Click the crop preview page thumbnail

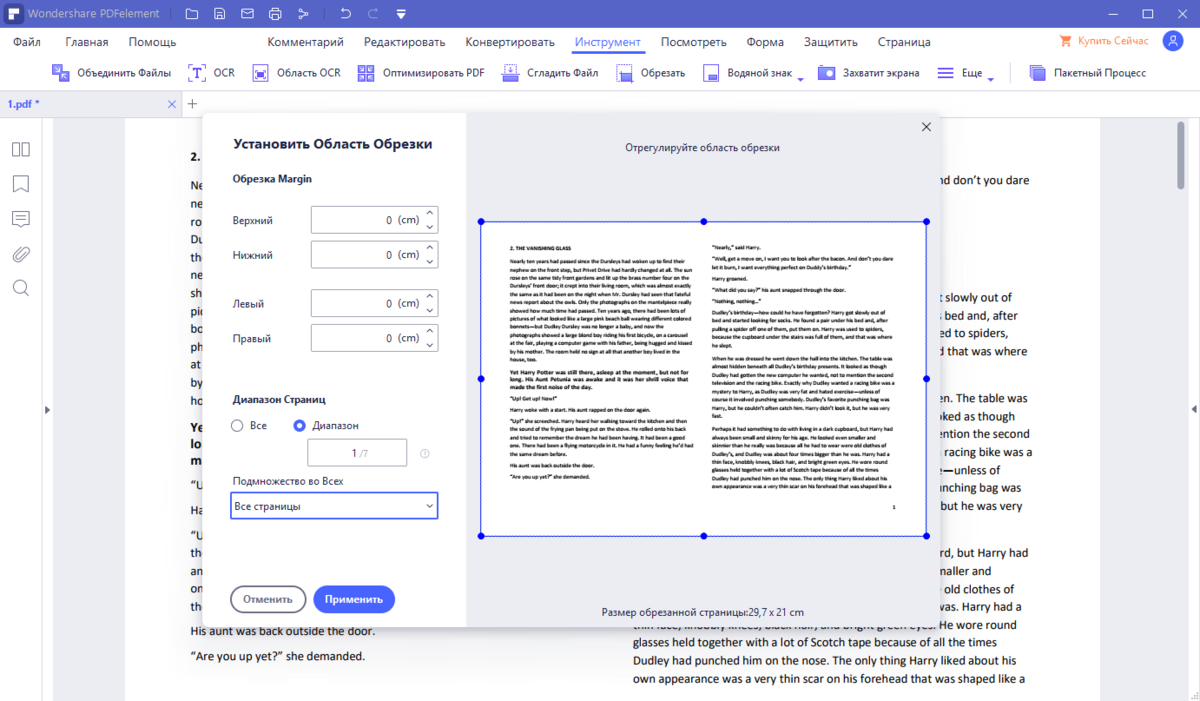click(x=704, y=378)
